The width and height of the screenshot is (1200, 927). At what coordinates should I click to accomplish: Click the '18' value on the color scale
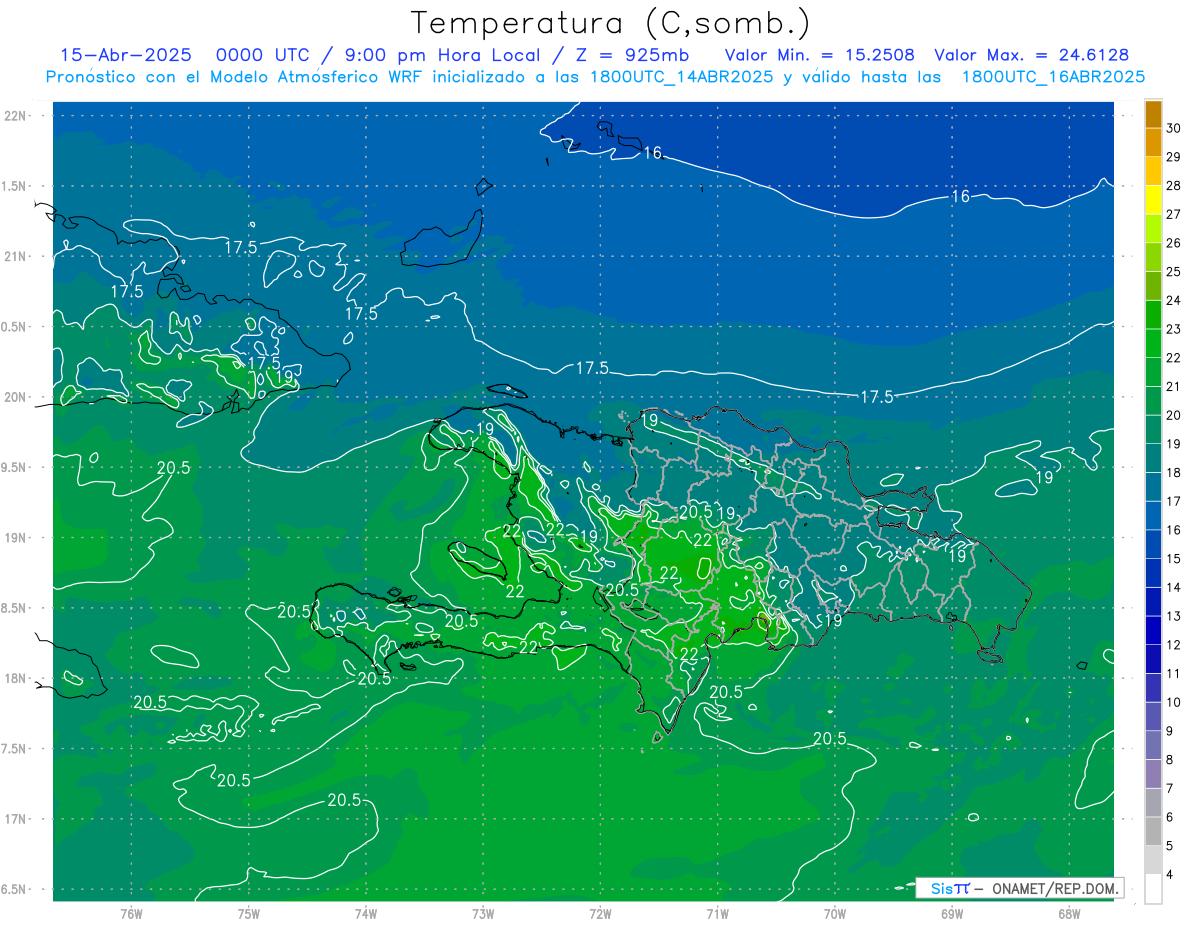(x=1174, y=472)
